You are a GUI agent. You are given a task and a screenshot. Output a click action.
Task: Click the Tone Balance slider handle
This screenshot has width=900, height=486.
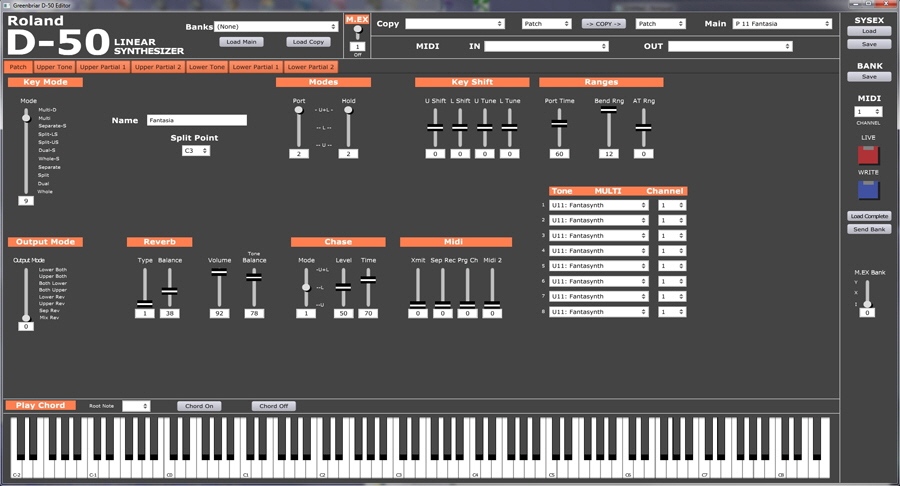(x=254, y=277)
